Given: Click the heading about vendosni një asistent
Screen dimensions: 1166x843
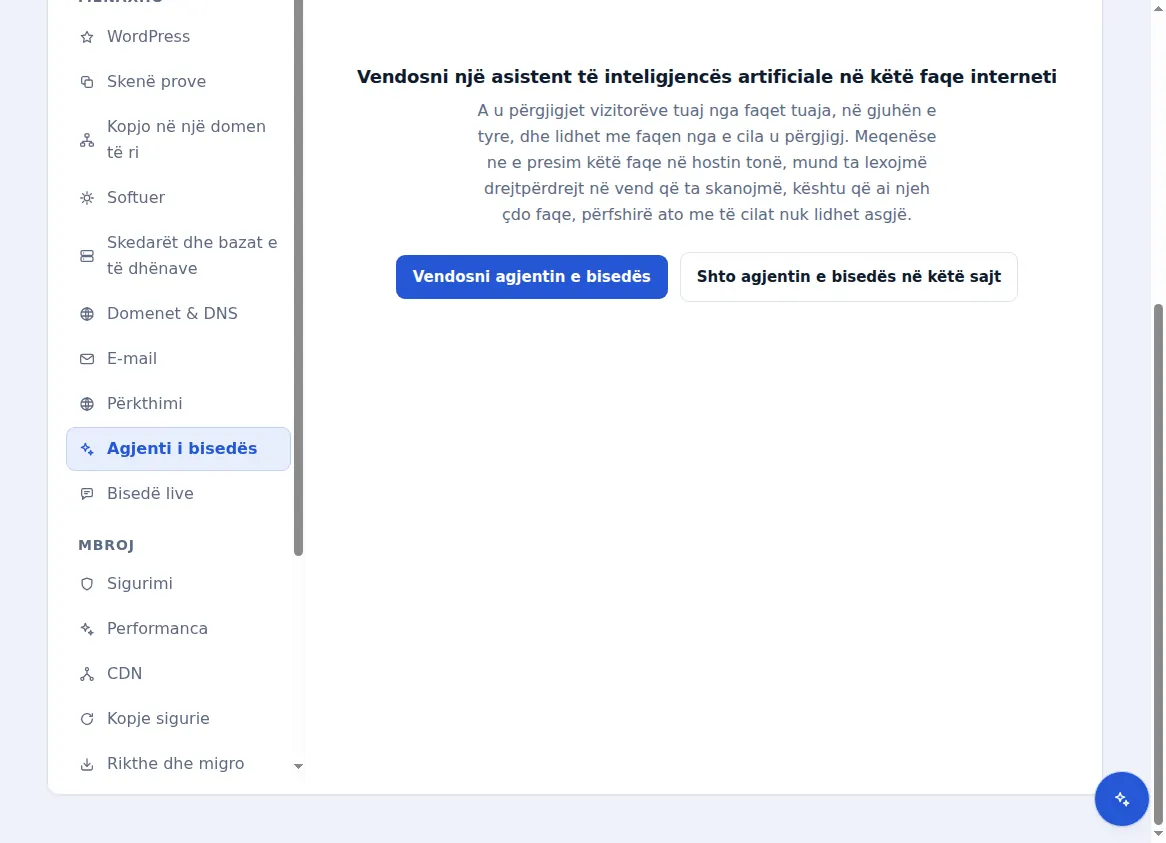Looking at the screenshot, I should click(x=706, y=77).
